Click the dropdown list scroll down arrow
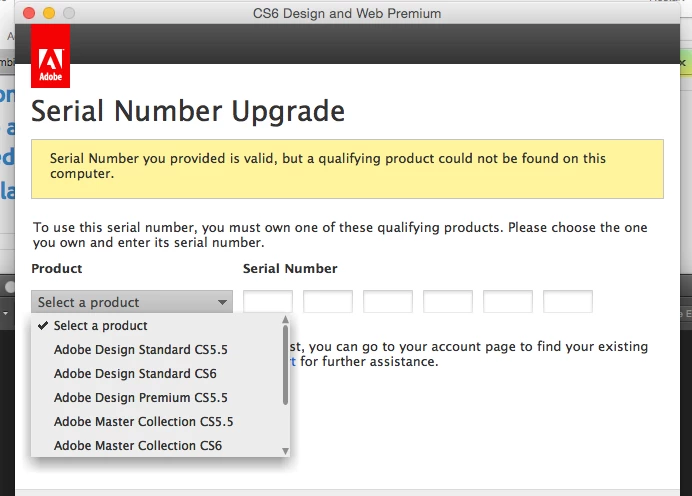692x496 pixels. tap(286, 451)
